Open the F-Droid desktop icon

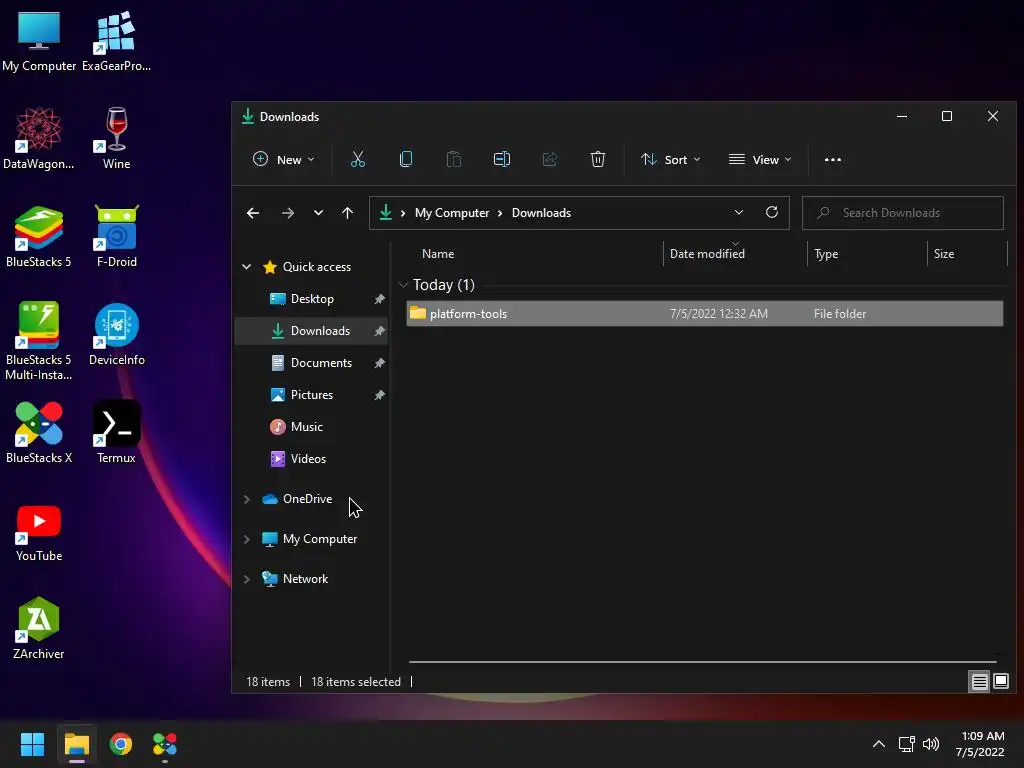116,236
